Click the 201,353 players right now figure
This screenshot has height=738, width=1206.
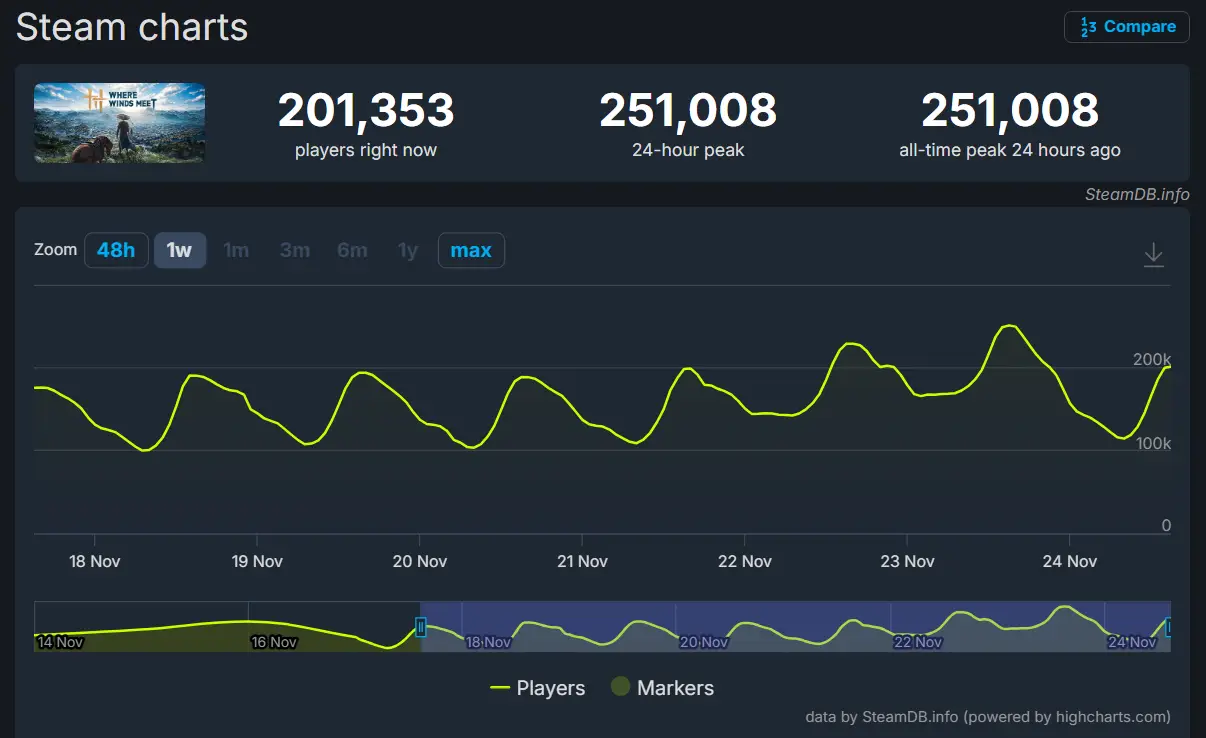point(366,111)
